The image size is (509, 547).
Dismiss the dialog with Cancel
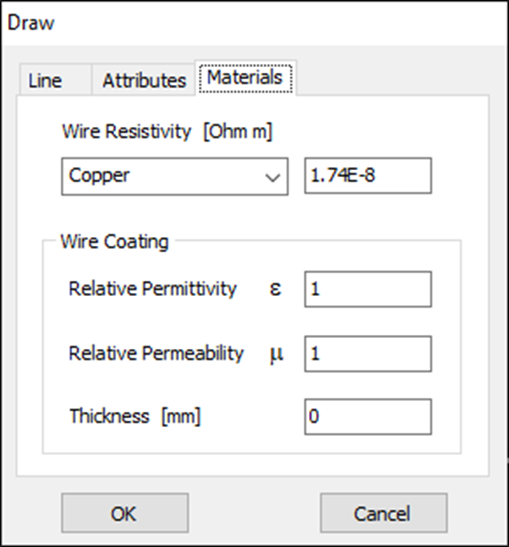(384, 513)
